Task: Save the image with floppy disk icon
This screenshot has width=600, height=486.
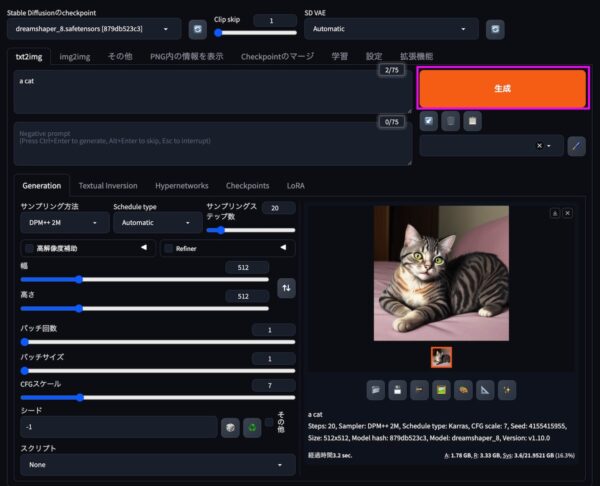Action: point(397,389)
